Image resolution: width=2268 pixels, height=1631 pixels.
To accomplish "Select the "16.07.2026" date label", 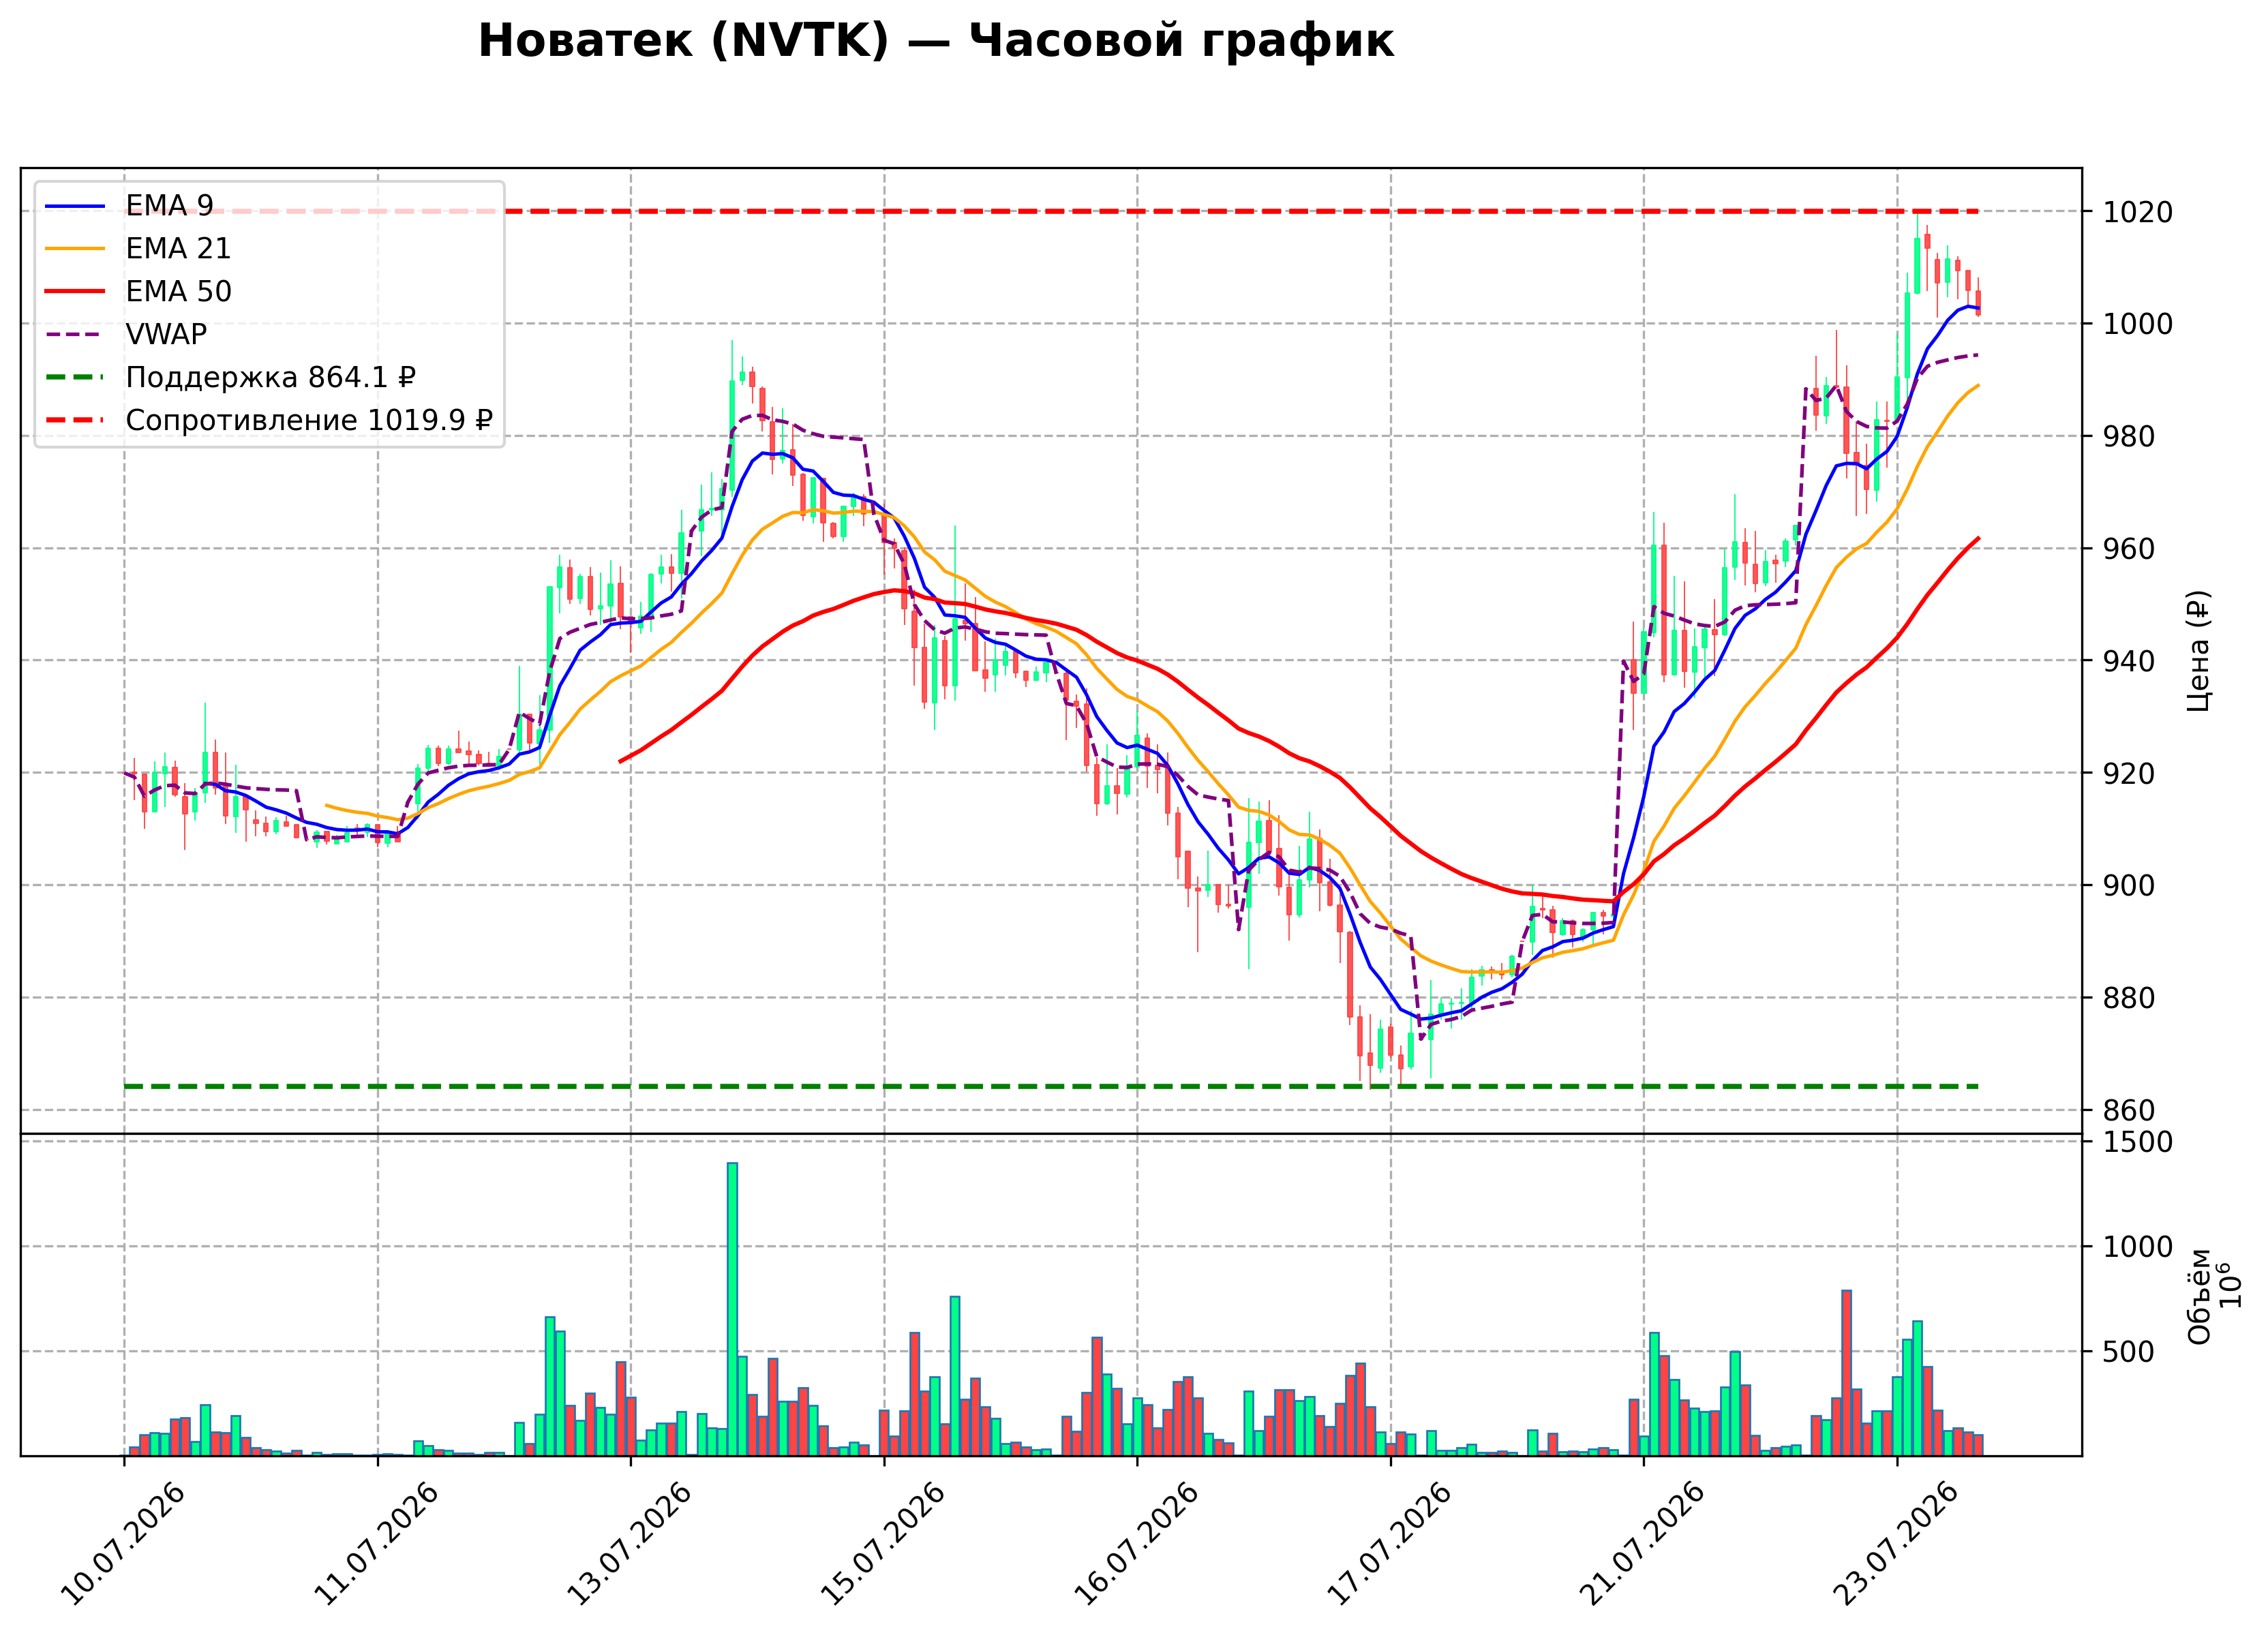I will pos(1135,1545).
